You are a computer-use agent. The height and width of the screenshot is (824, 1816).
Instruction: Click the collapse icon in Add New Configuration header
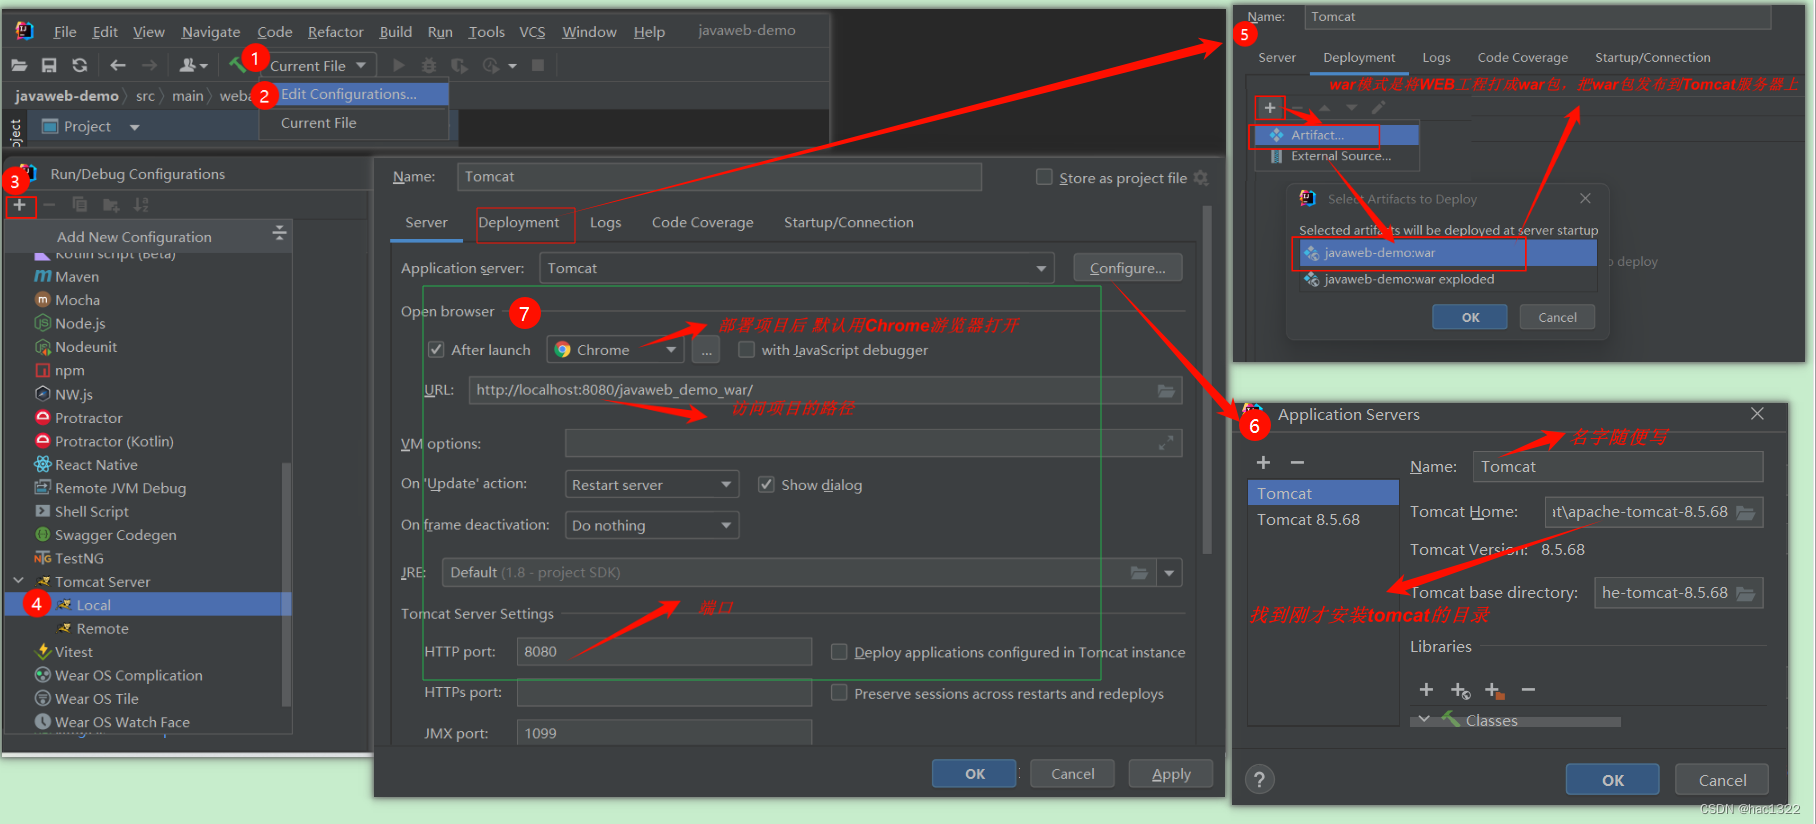(279, 233)
